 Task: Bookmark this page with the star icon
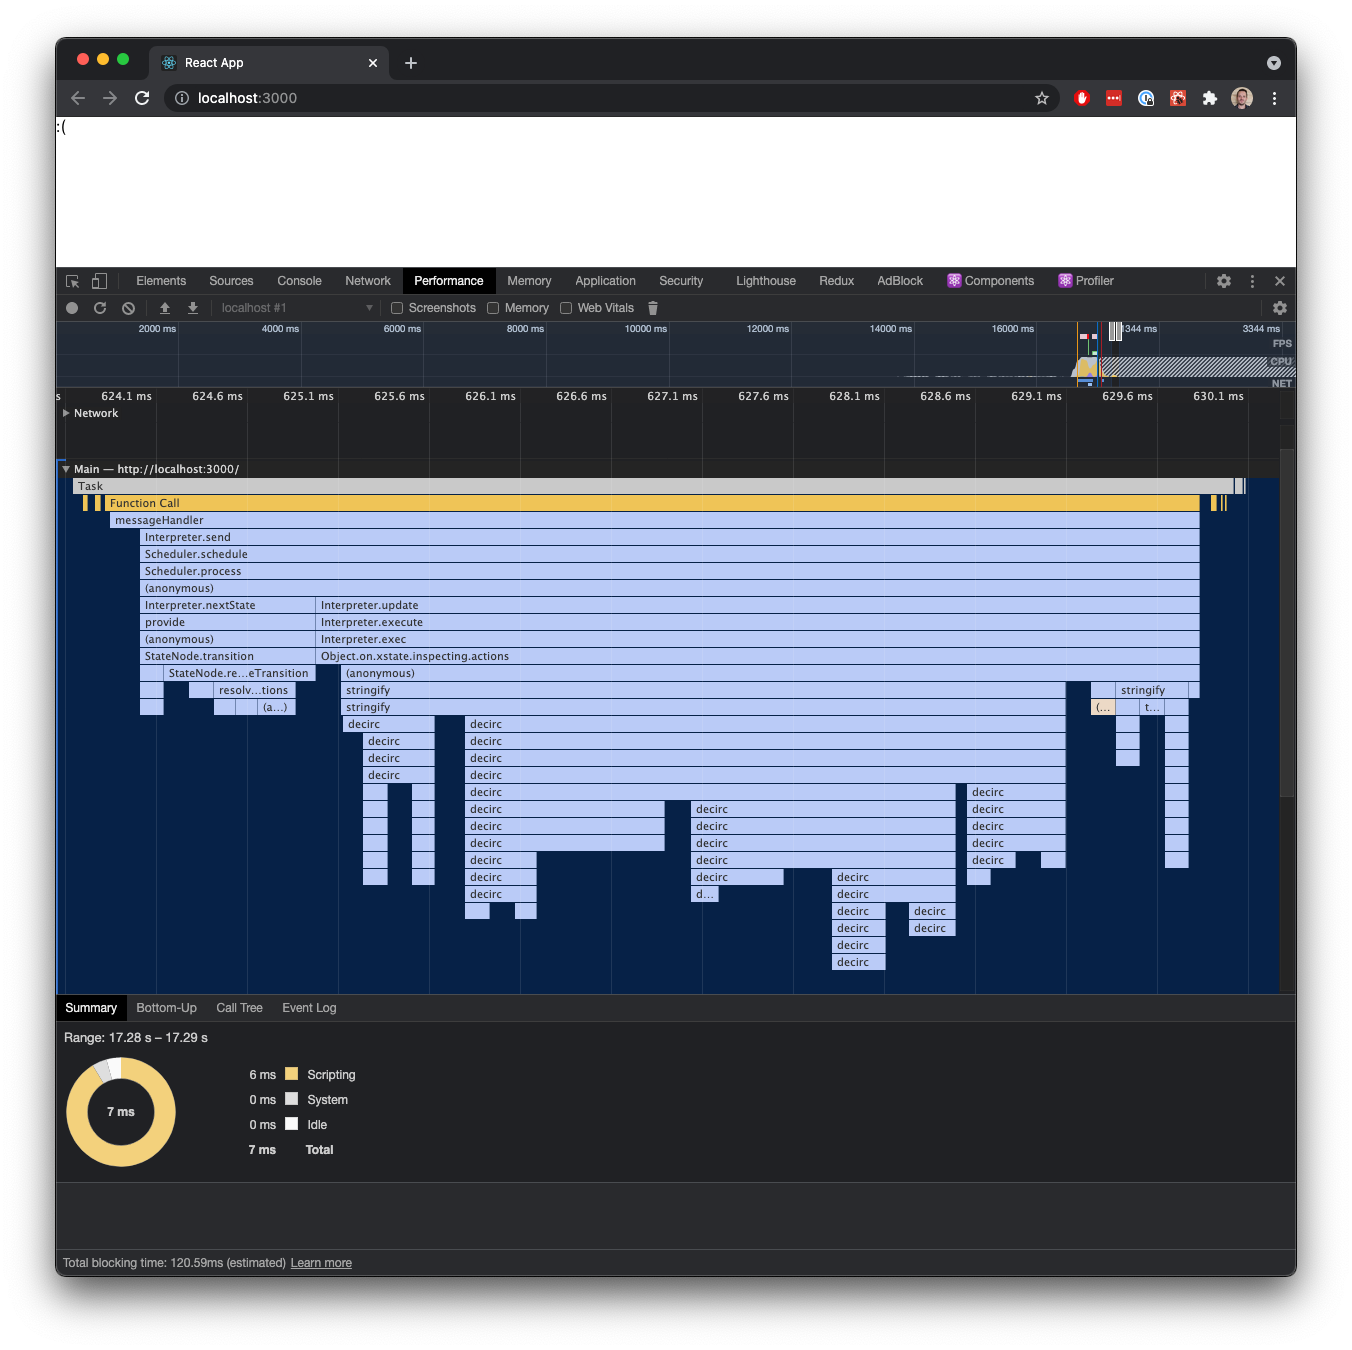pos(1042,98)
